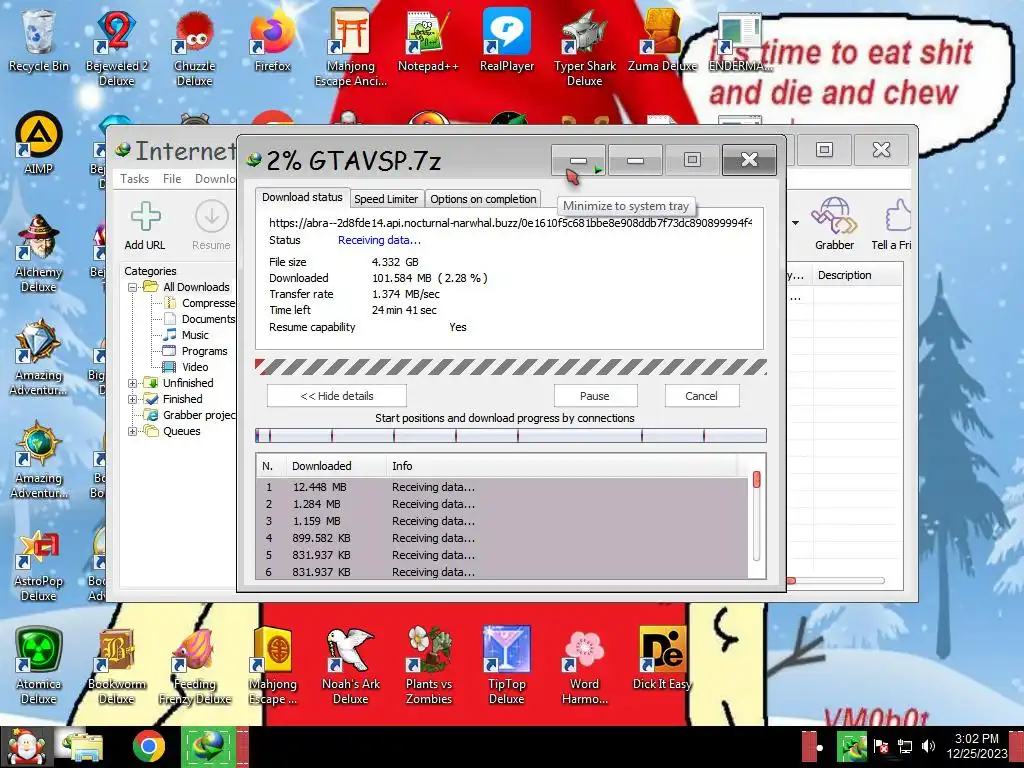Viewport: 1024px width, 768px height.
Task: Click Grabber in IDM main toolbar
Action: (x=834, y=225)
